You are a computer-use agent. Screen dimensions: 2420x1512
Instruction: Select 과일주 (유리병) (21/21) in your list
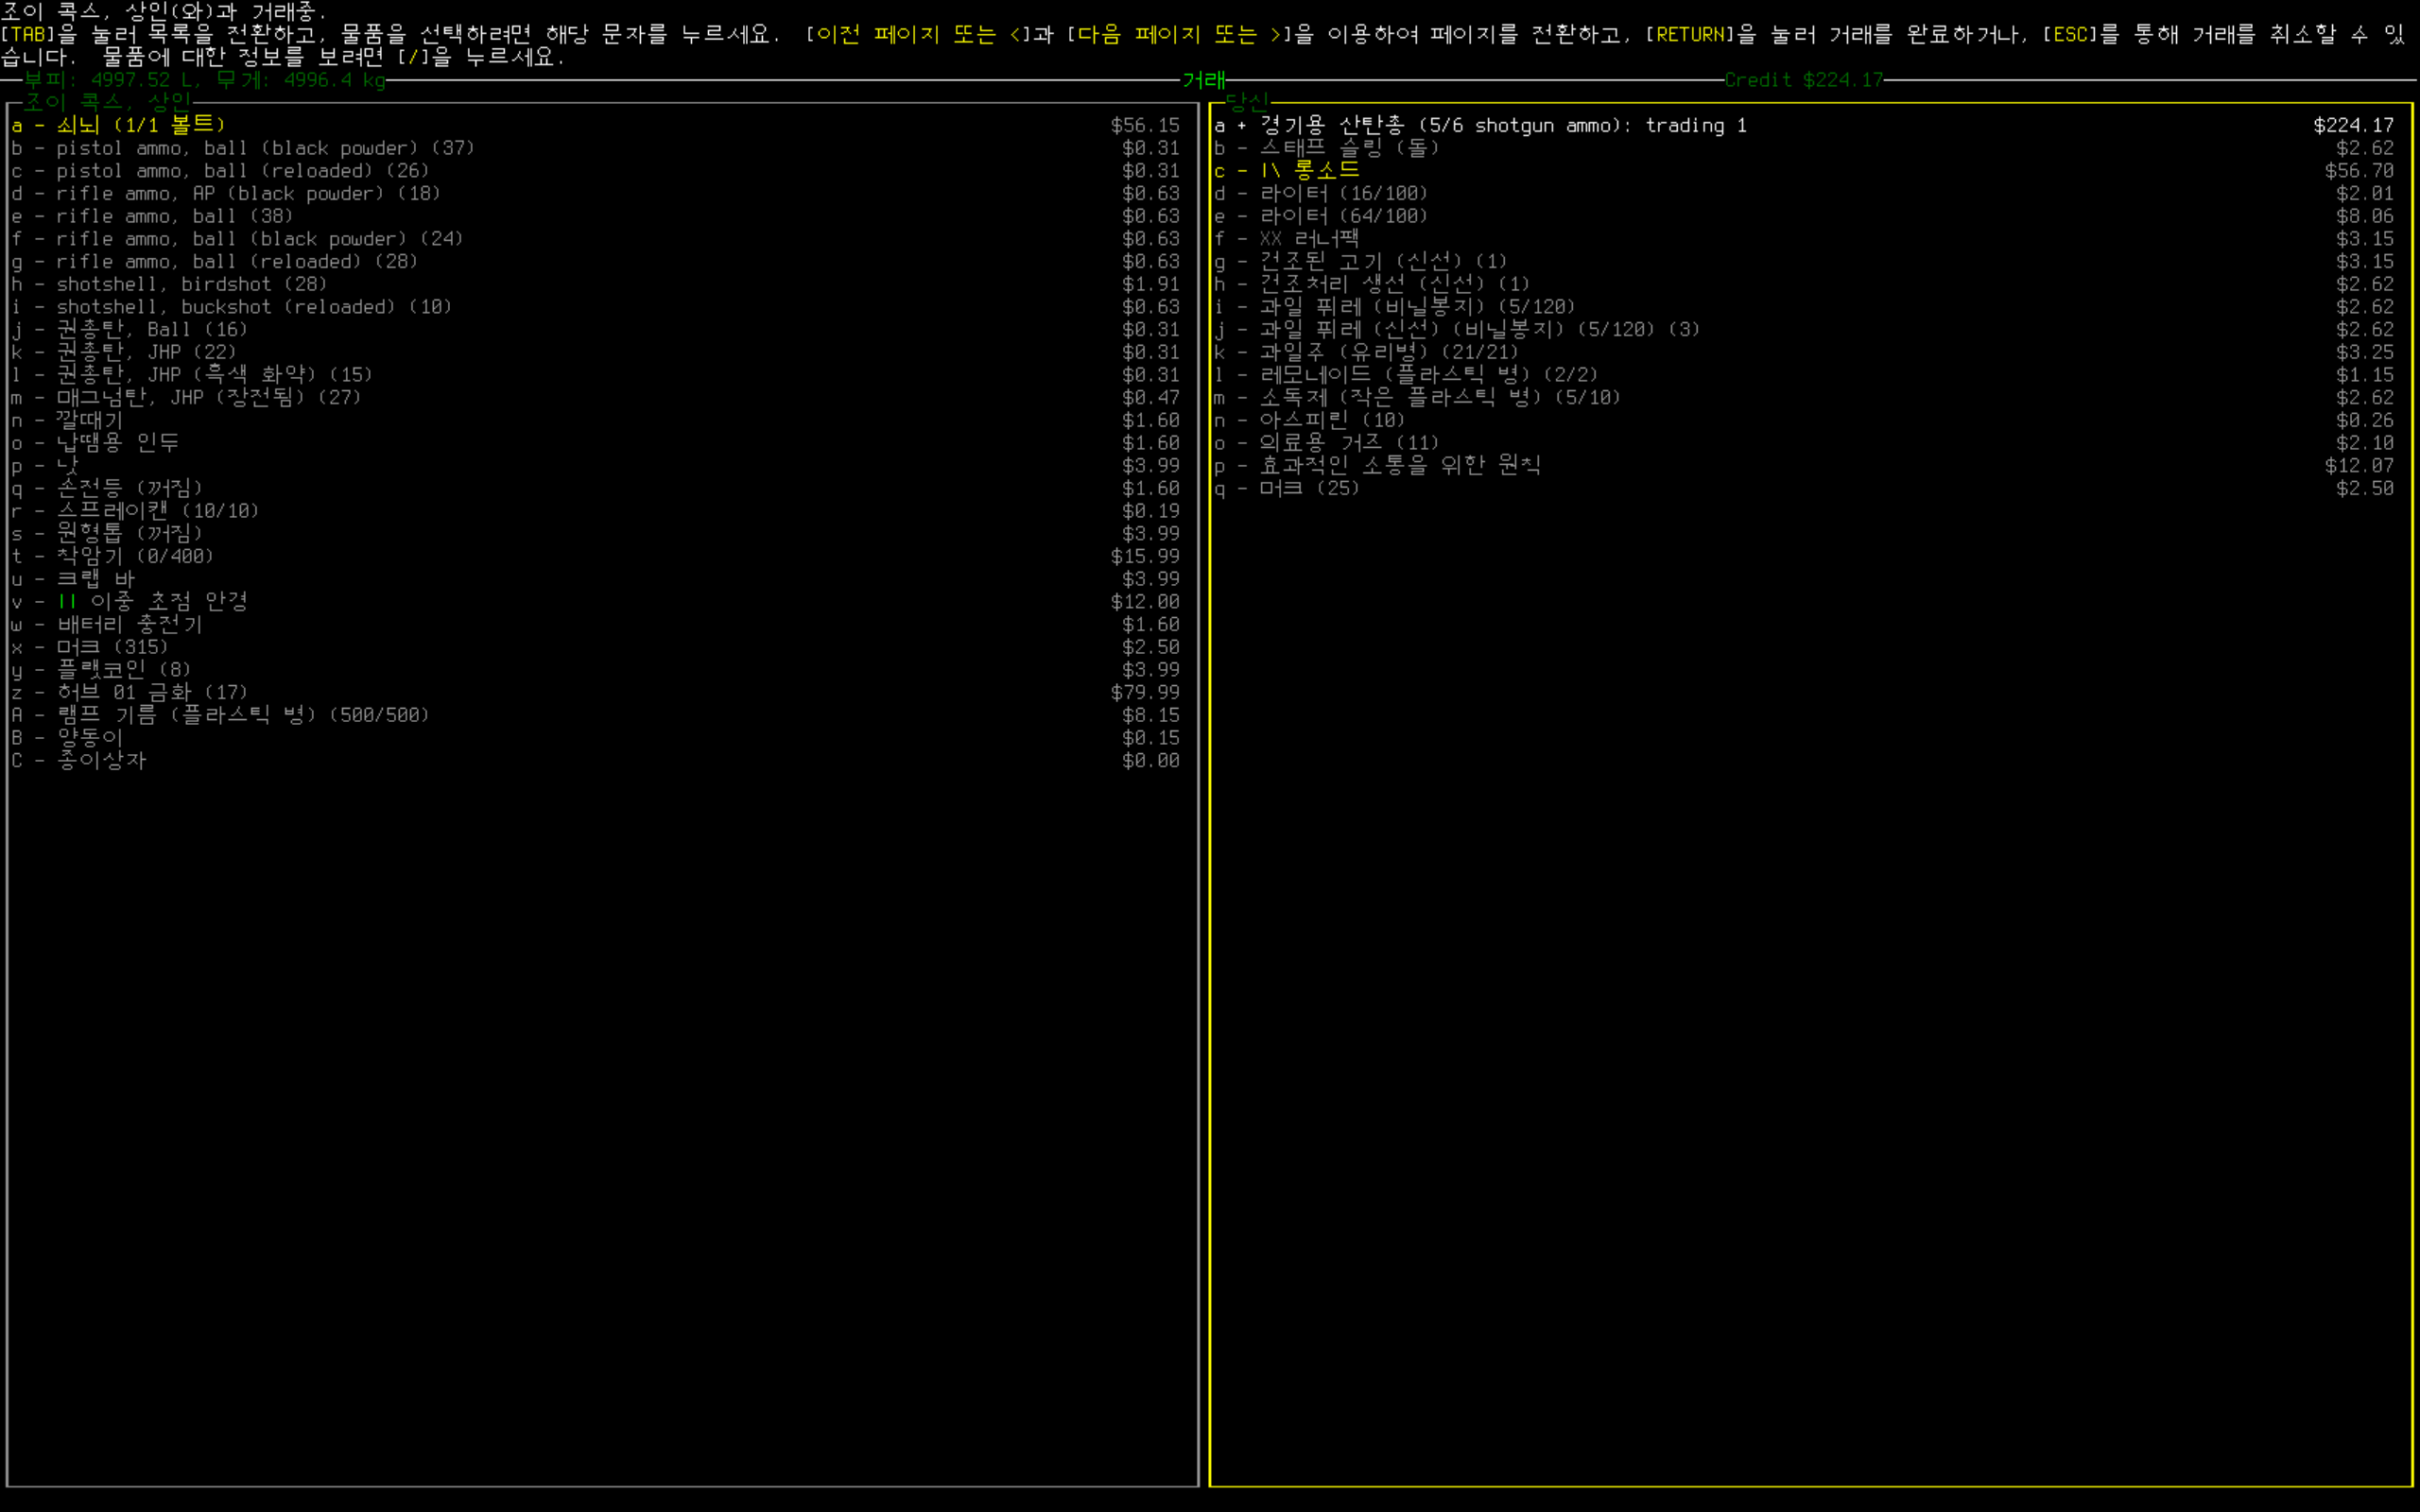[1388, 352]
